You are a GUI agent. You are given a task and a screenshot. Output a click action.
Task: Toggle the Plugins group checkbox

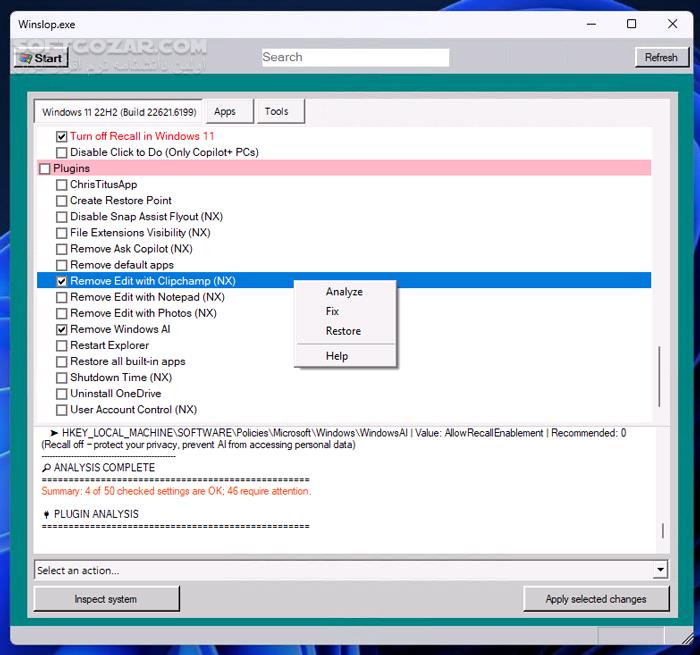(44, 169)
